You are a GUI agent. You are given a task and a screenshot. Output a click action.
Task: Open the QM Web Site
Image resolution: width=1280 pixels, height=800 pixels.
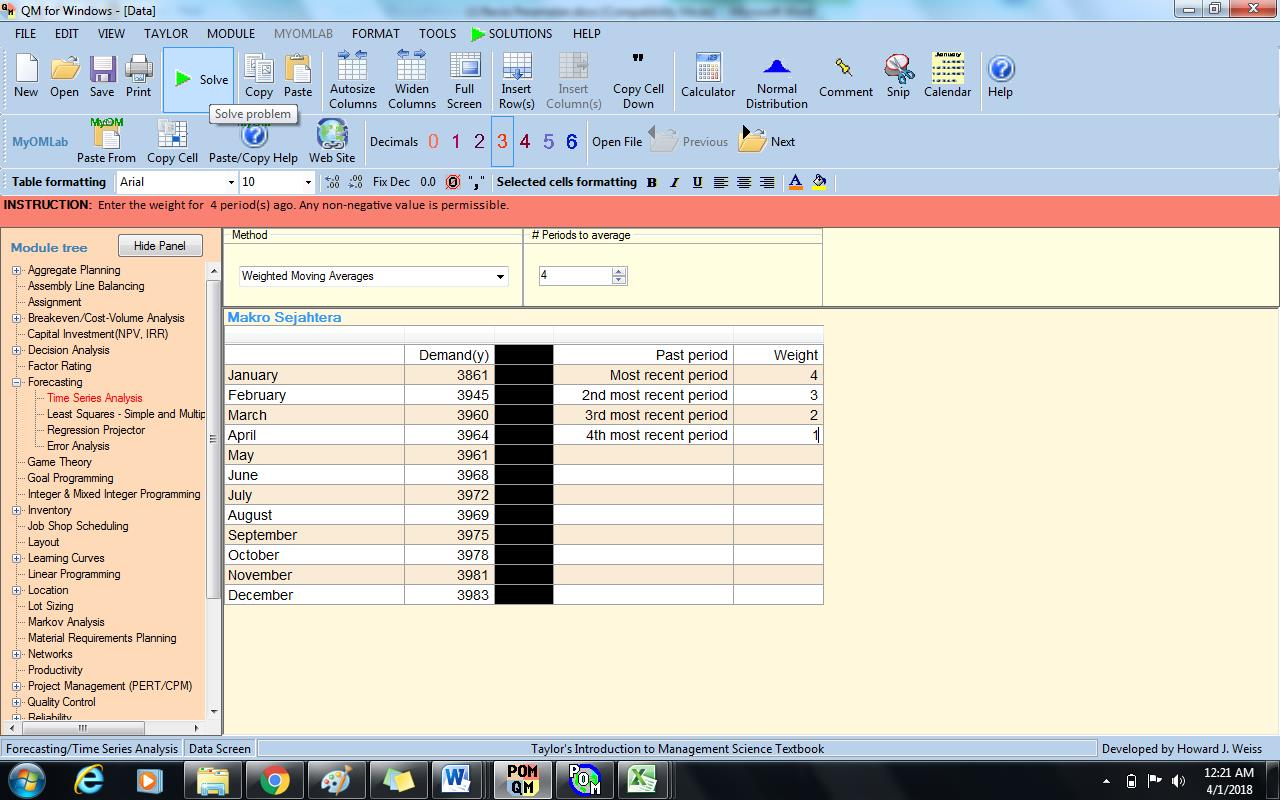pos(332,135)
